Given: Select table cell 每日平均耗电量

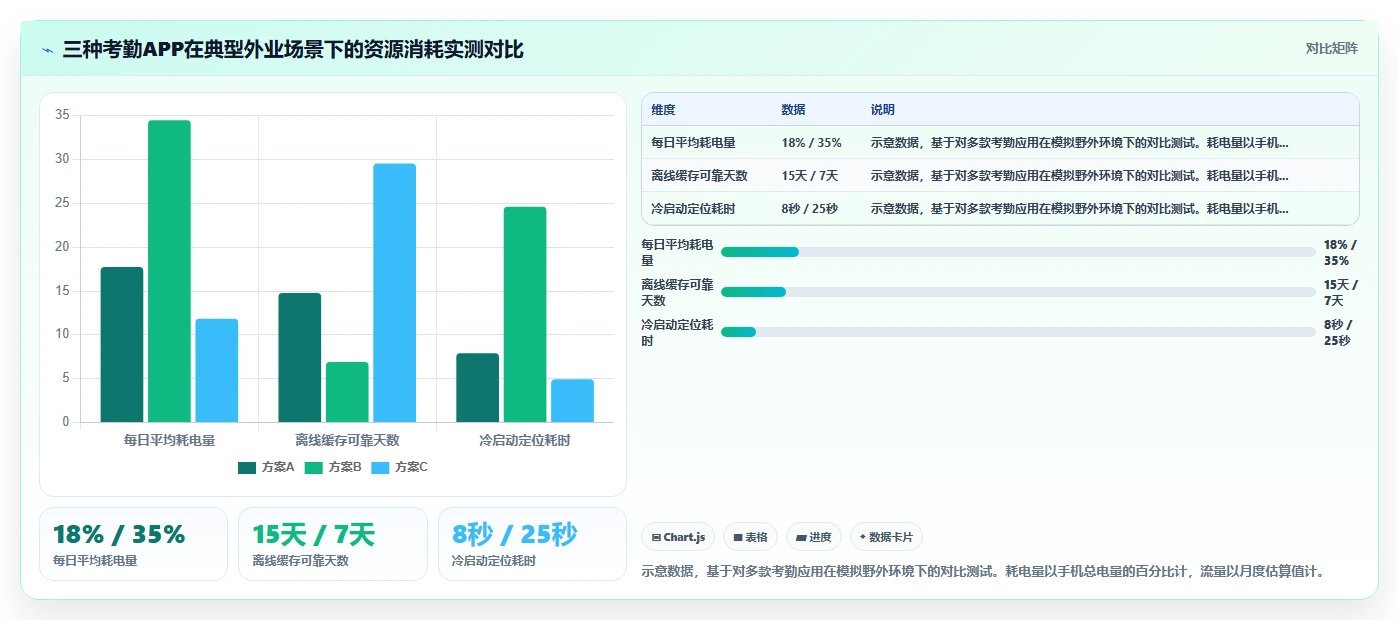Looking at the screenshot, I should tap(693, 143).
